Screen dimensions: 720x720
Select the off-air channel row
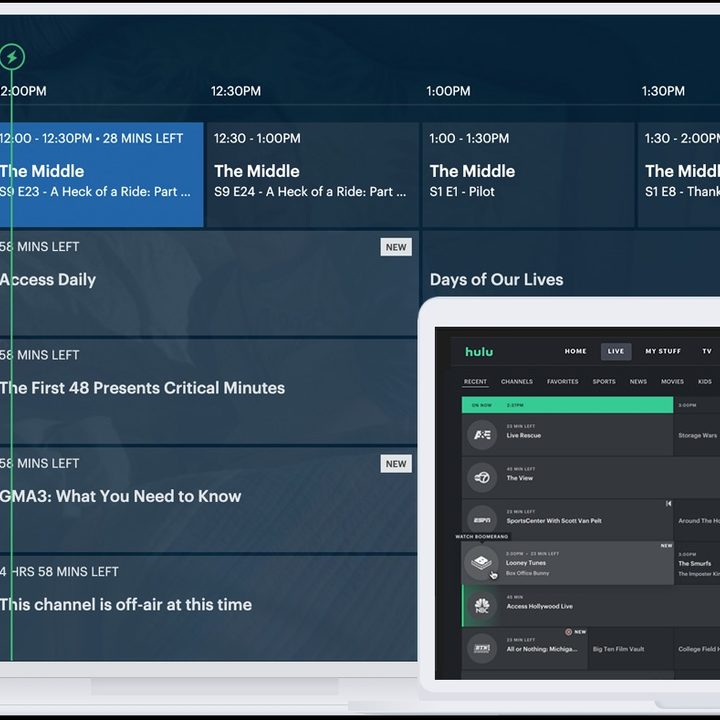tap(208, 608)
